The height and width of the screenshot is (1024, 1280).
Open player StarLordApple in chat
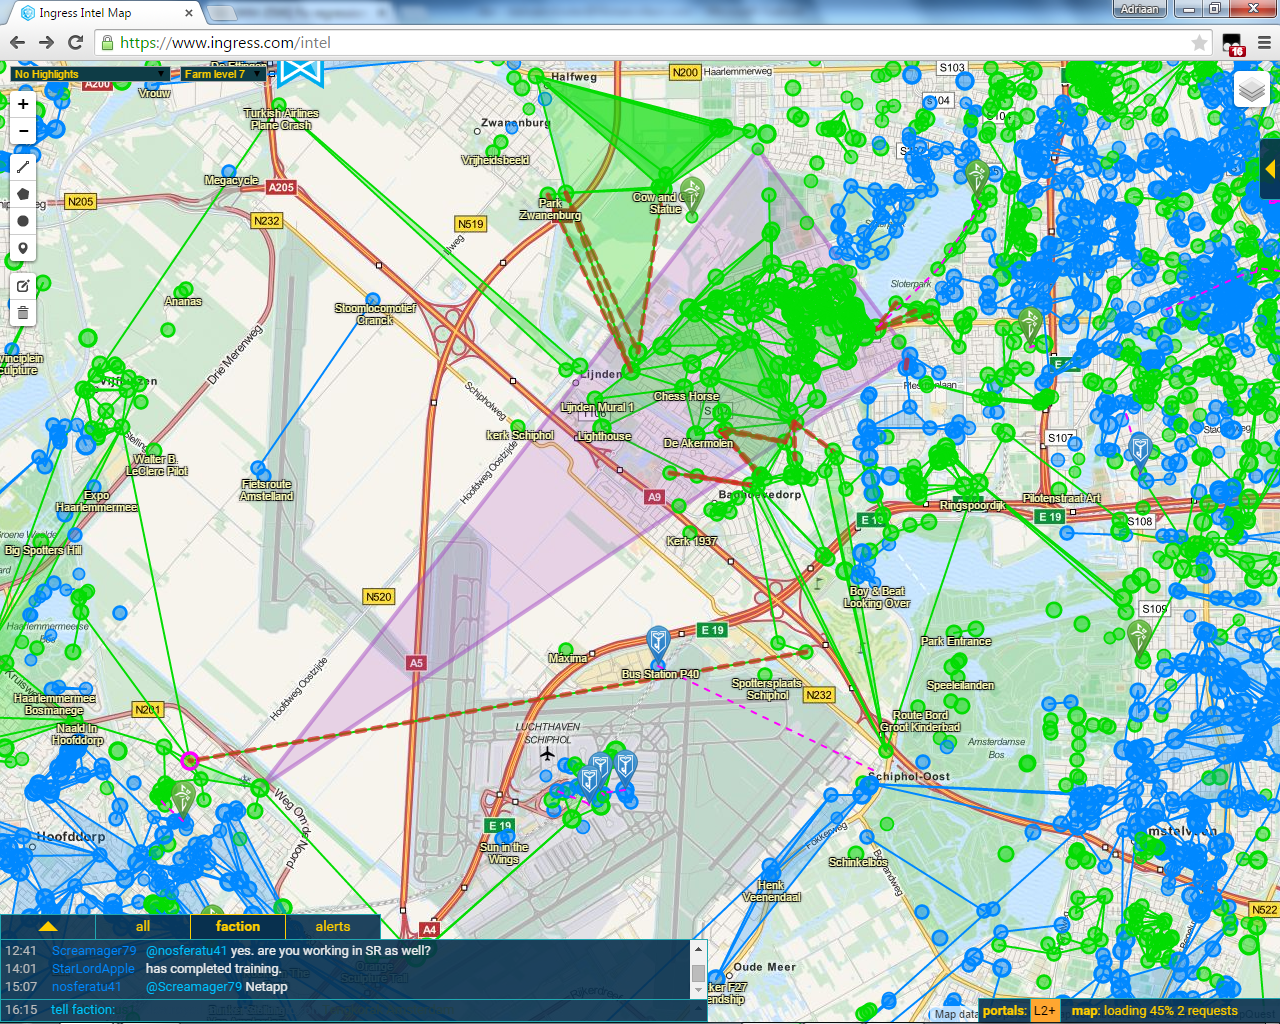[x=93, y=969]
